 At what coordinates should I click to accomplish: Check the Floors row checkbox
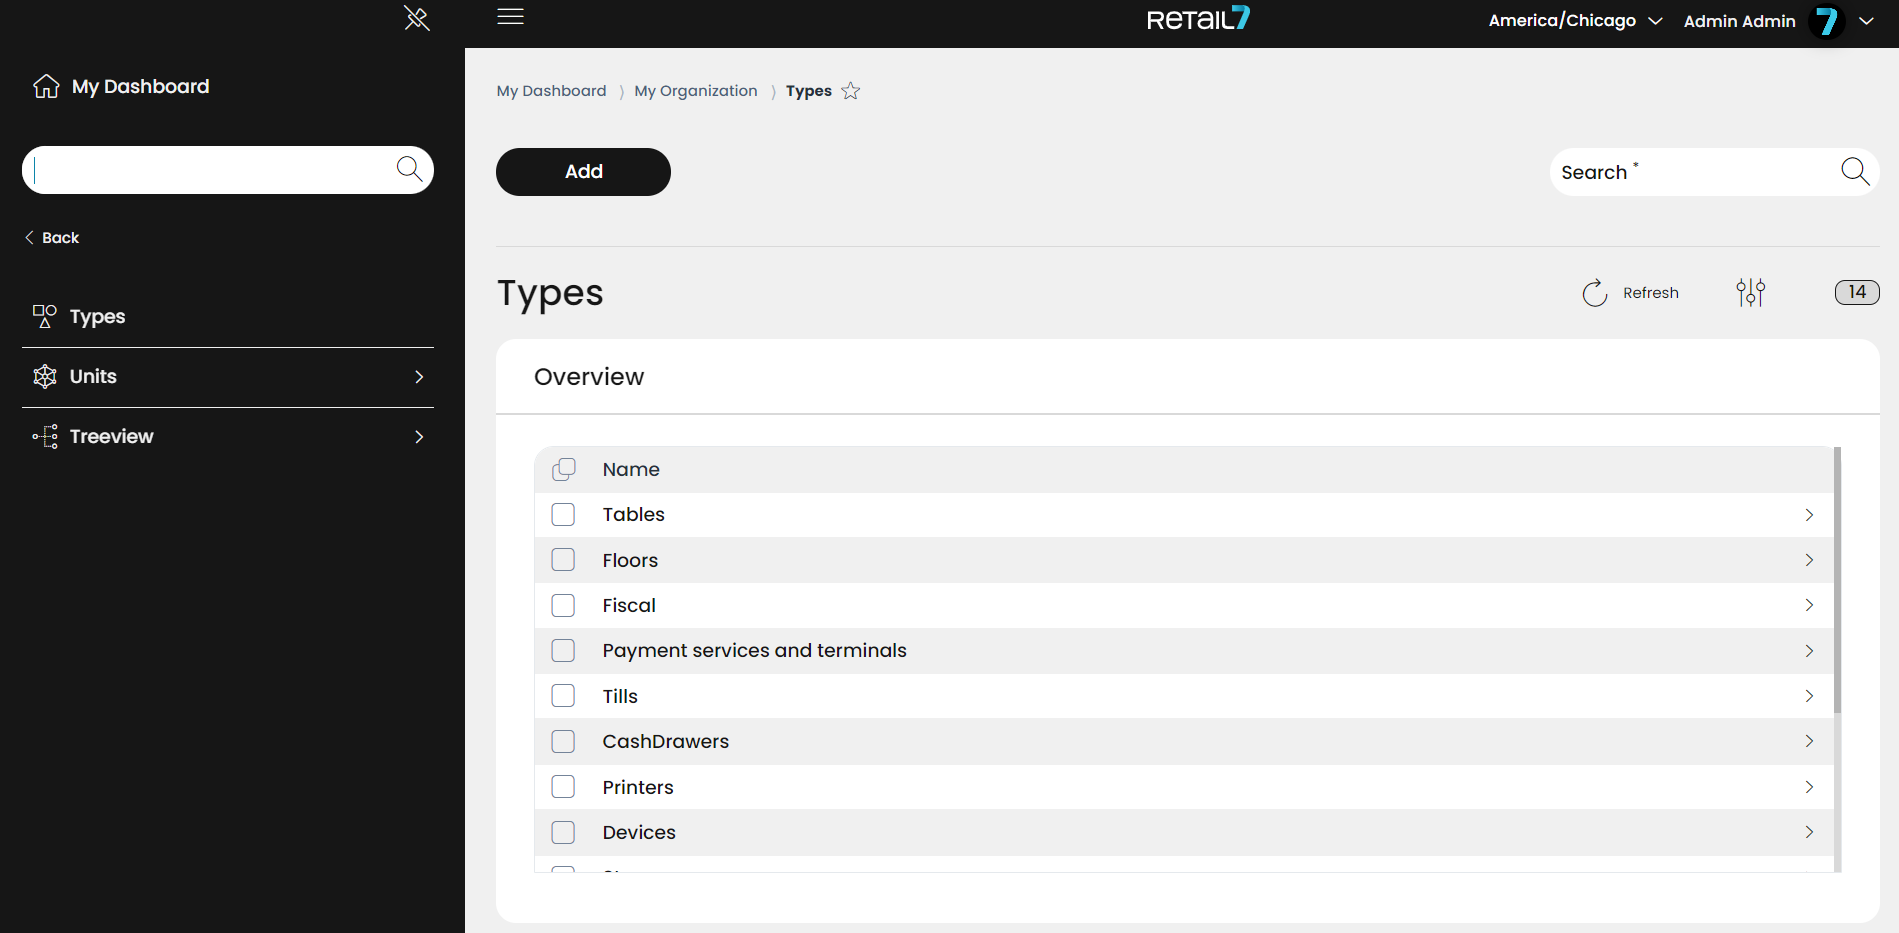coord(564,560)
